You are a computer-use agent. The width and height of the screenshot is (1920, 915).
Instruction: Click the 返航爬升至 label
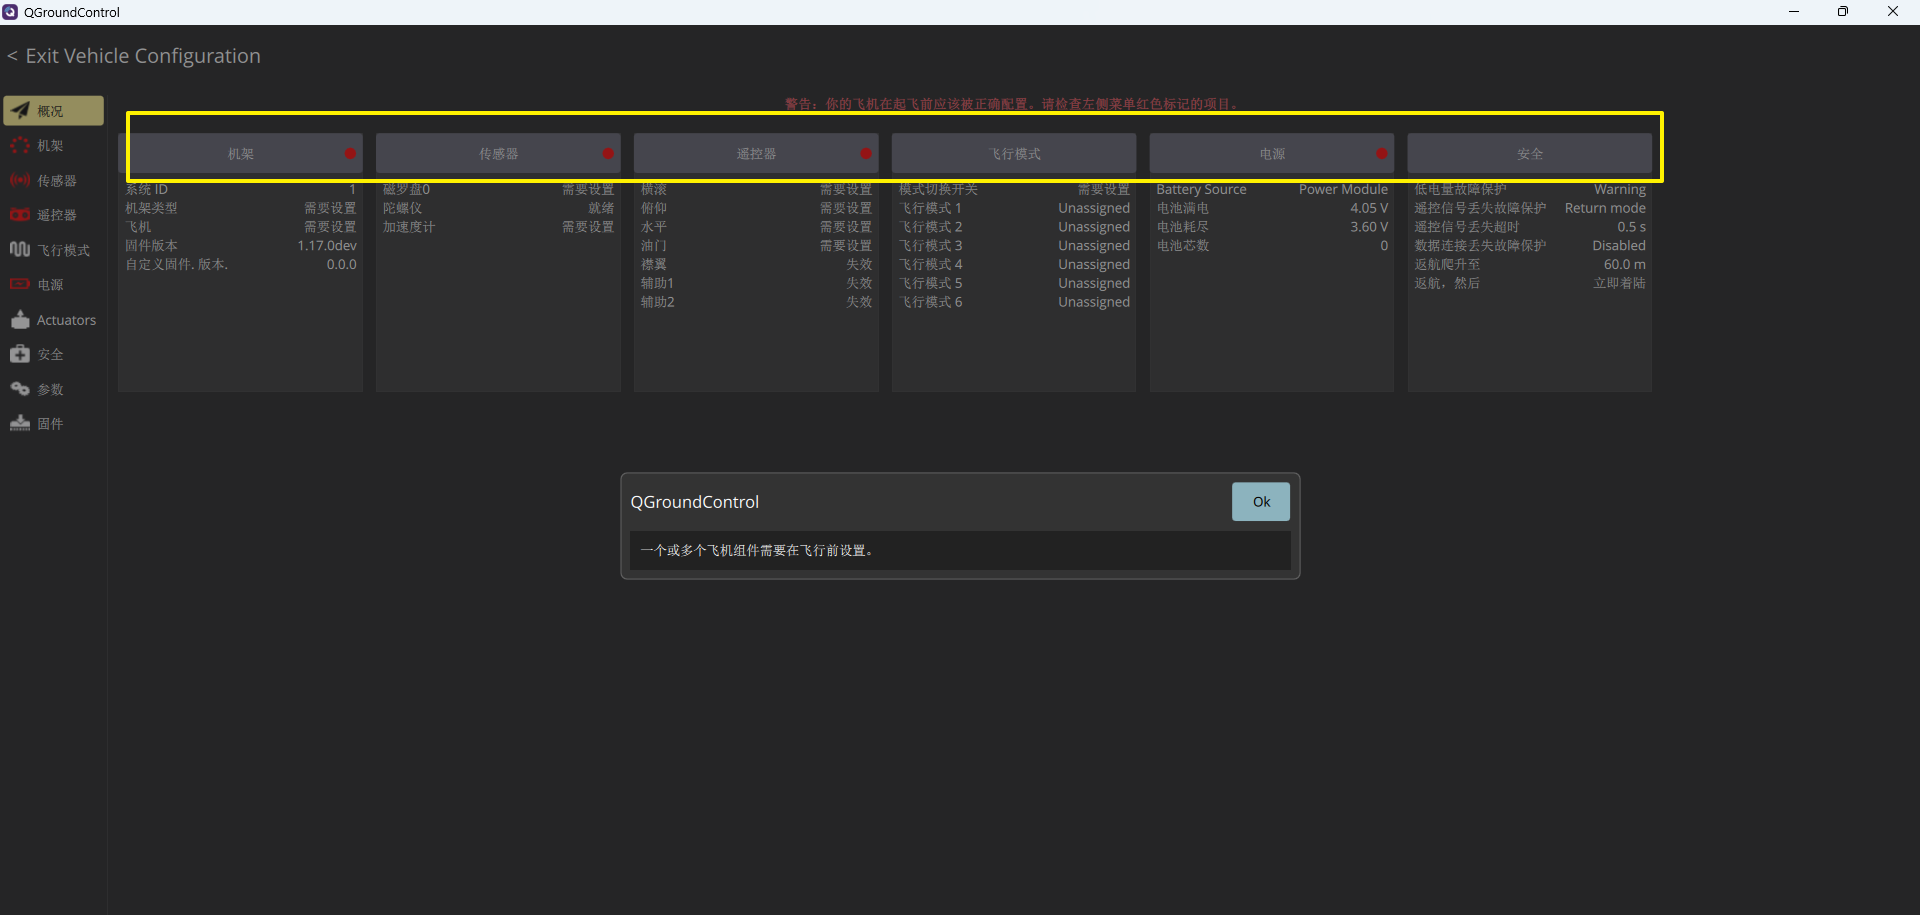point(1447,265)
